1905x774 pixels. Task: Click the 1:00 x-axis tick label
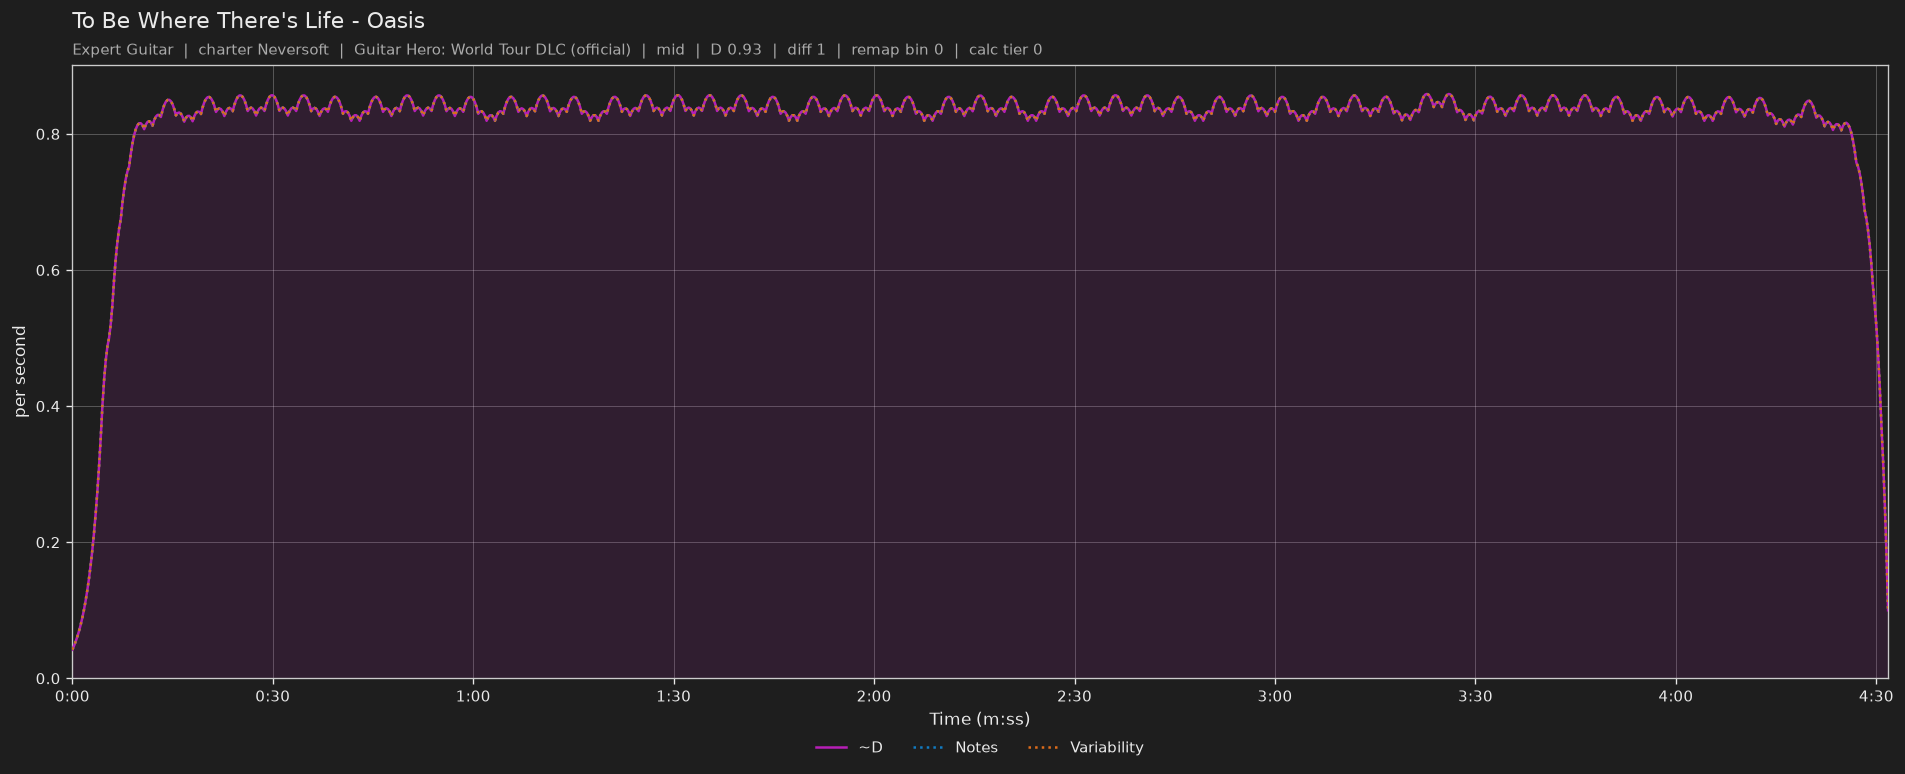473,696
